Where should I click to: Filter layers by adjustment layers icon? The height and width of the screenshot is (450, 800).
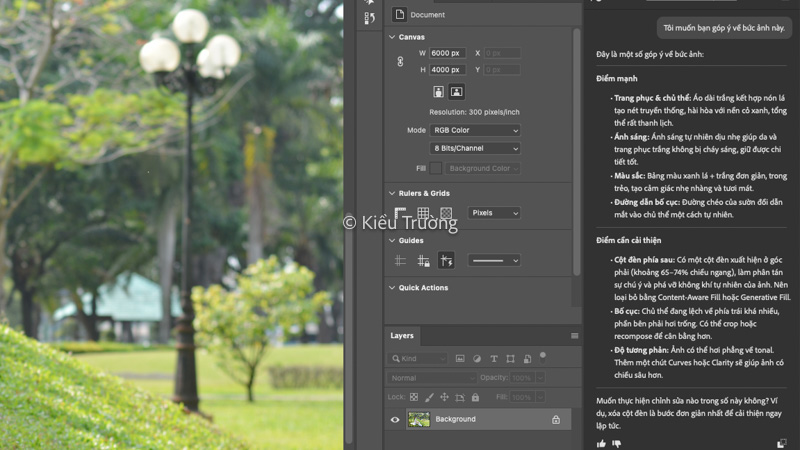pos(477,359)
